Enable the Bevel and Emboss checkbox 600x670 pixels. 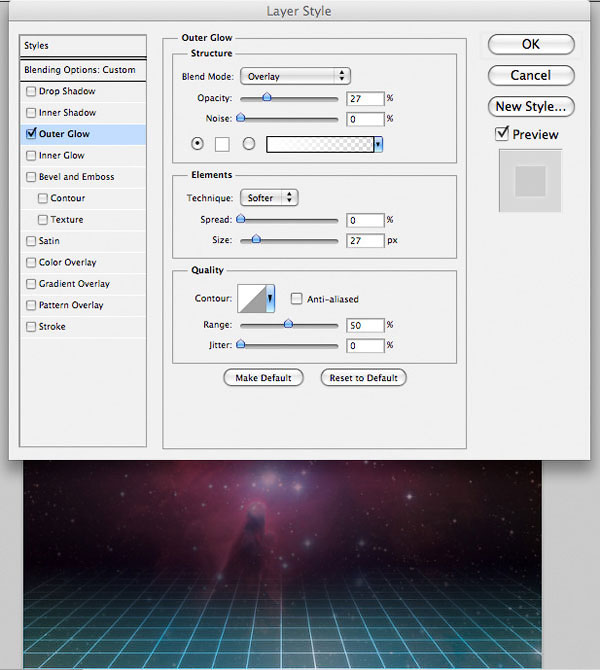point(31,177)
